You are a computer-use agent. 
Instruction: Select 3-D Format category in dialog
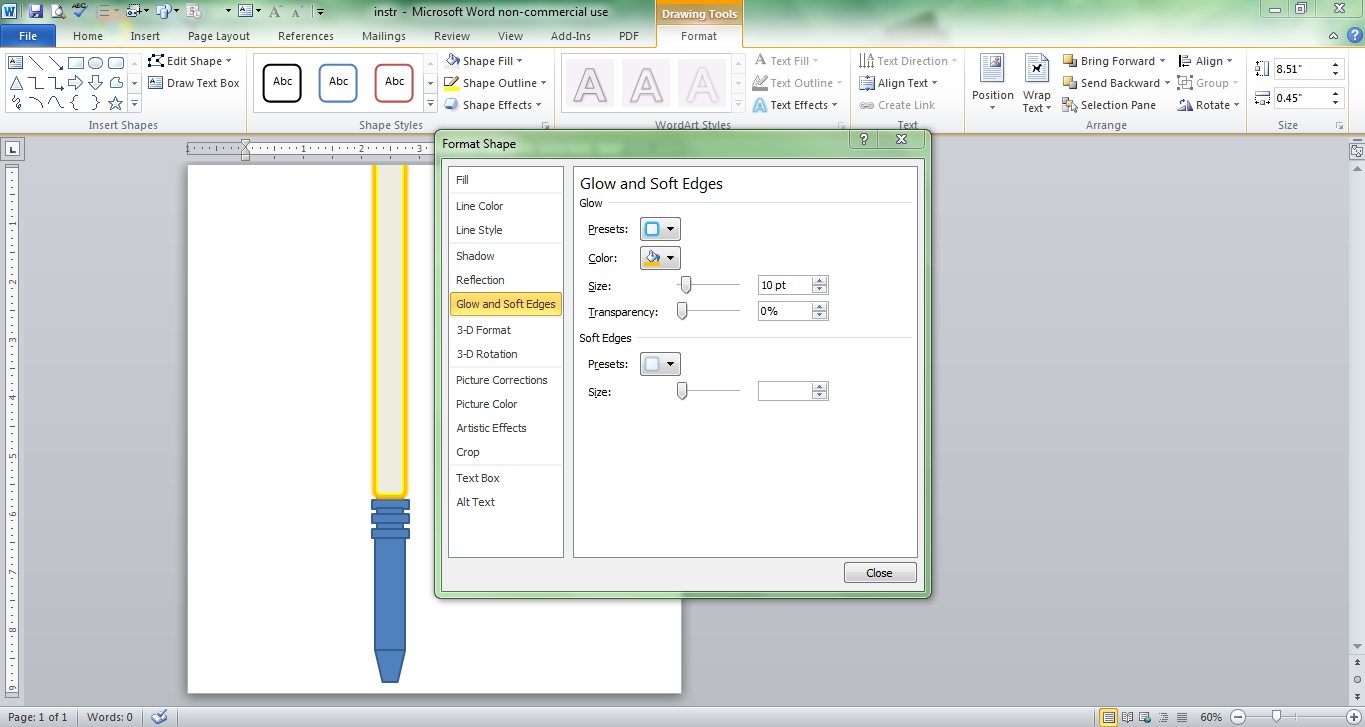click(506, 330)
